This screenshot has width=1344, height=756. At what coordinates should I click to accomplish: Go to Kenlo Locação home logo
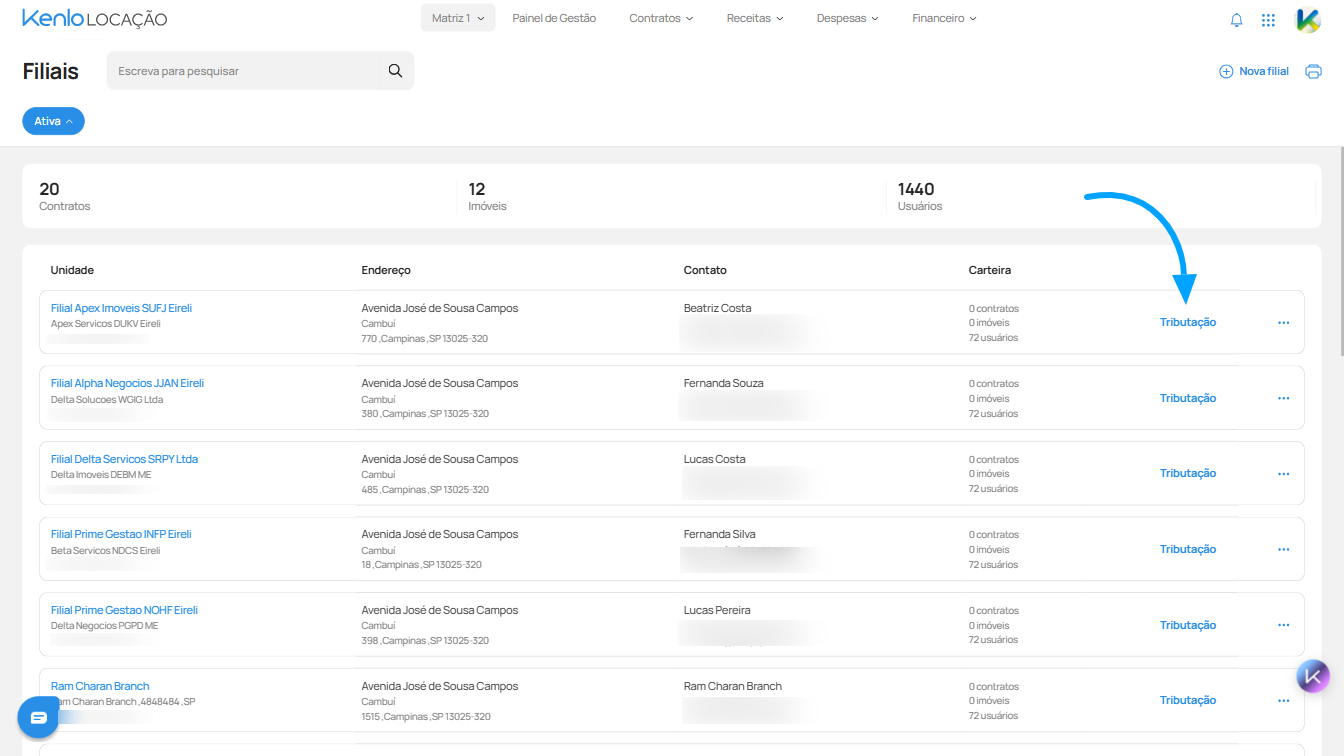(x=94, y=19)
